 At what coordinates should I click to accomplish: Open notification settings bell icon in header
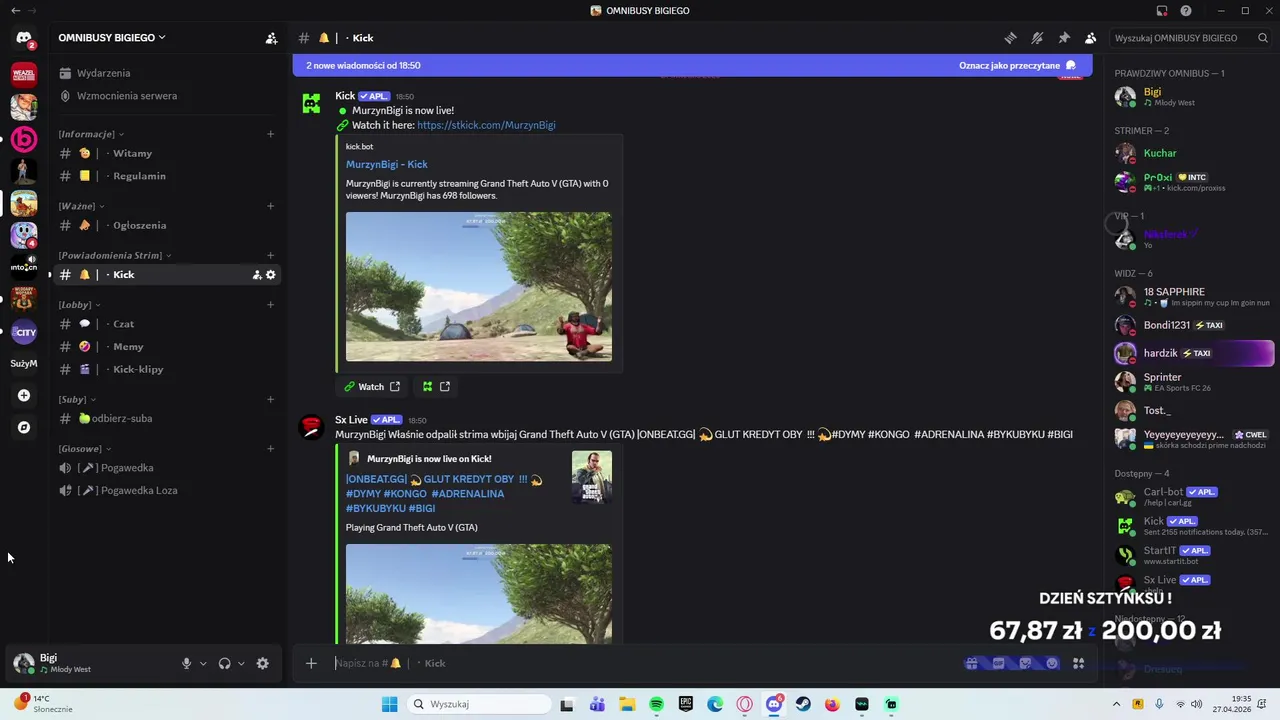tap(1037, 38)
